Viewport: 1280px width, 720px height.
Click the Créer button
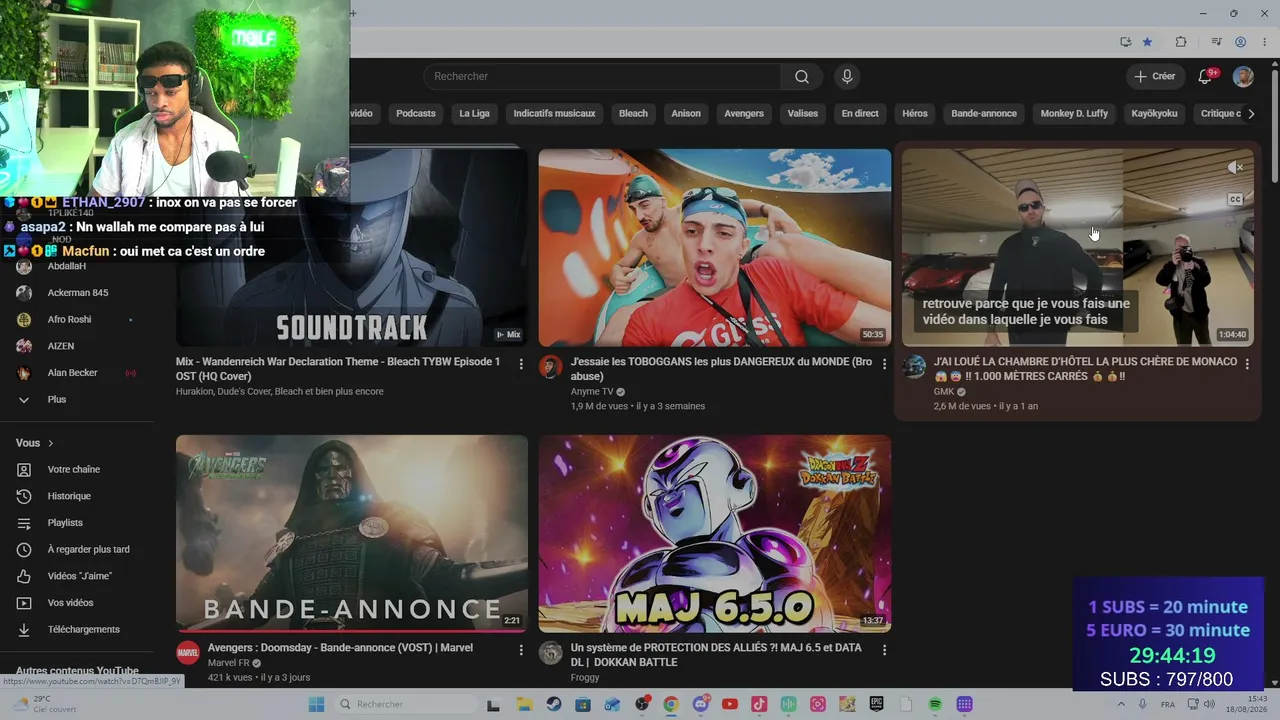1155,77
